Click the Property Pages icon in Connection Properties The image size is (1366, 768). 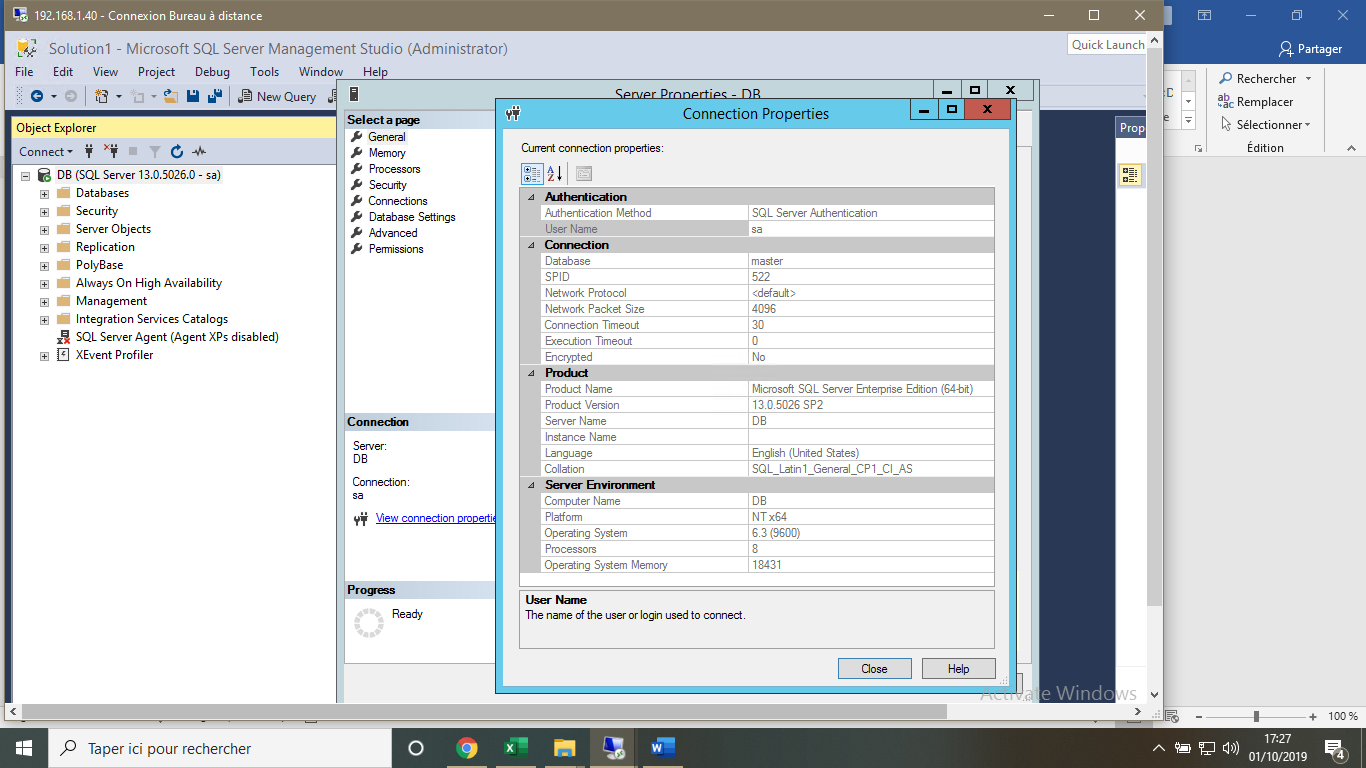pos(584,174)
